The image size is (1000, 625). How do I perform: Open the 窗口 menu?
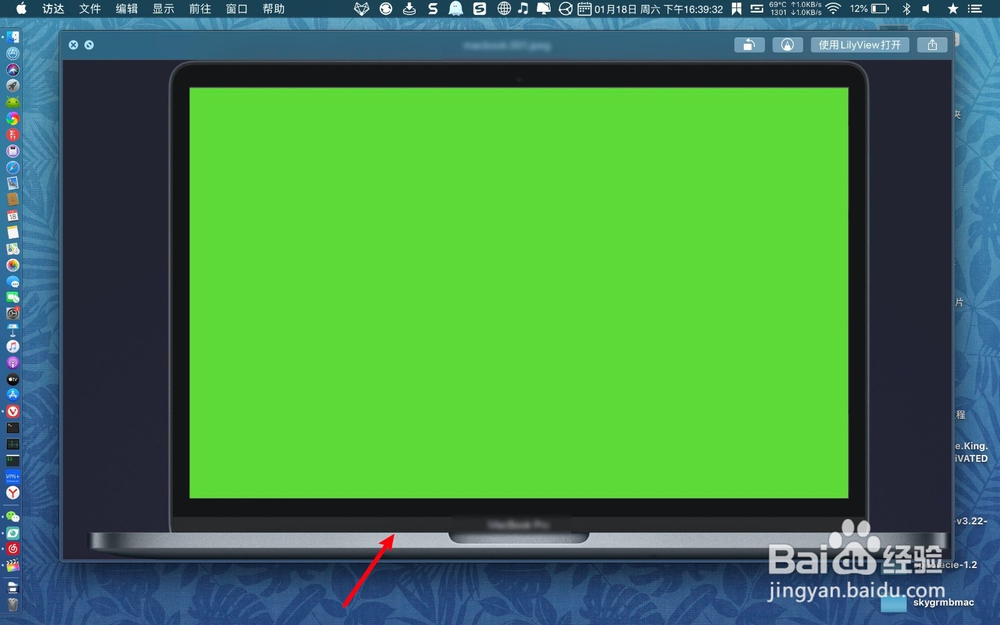[x=237, y=8]
